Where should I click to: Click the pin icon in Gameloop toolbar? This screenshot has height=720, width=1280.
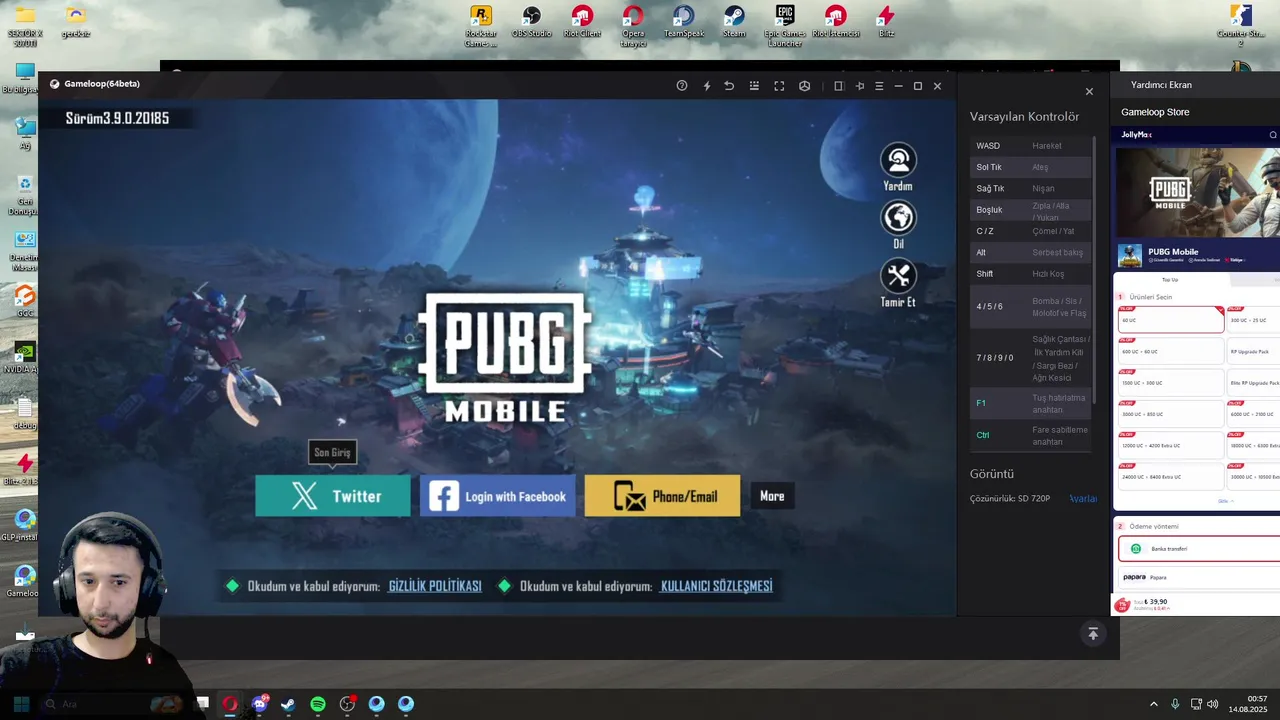859,86
